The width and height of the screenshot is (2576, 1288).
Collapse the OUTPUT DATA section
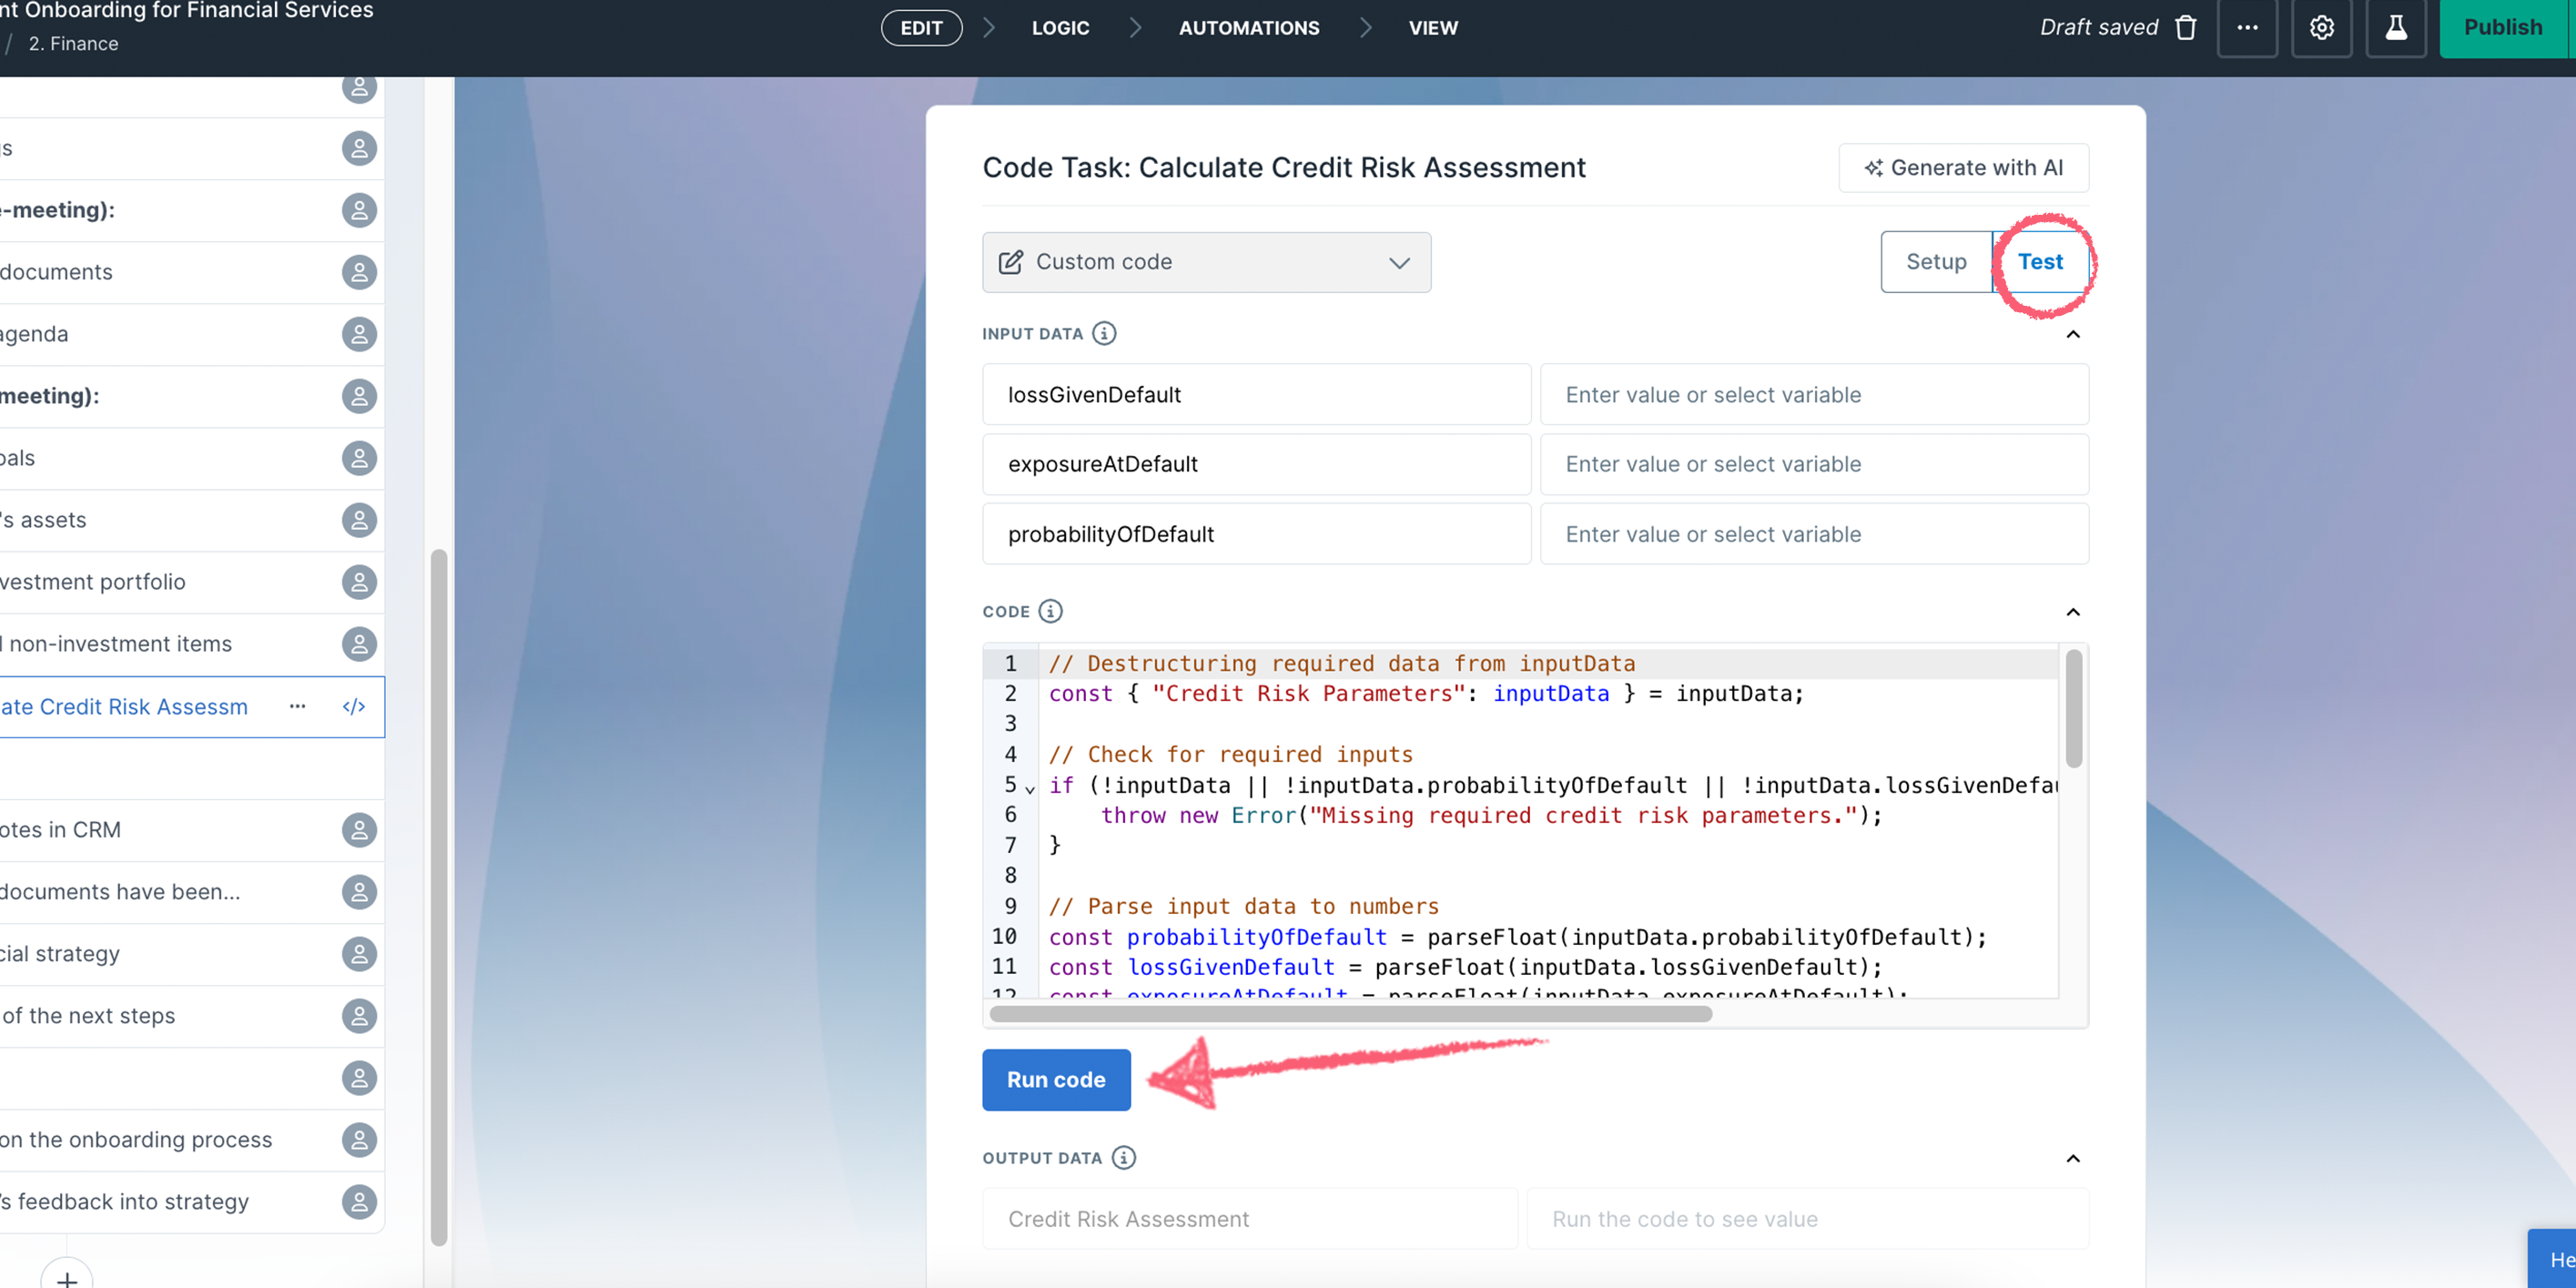2073,1158
